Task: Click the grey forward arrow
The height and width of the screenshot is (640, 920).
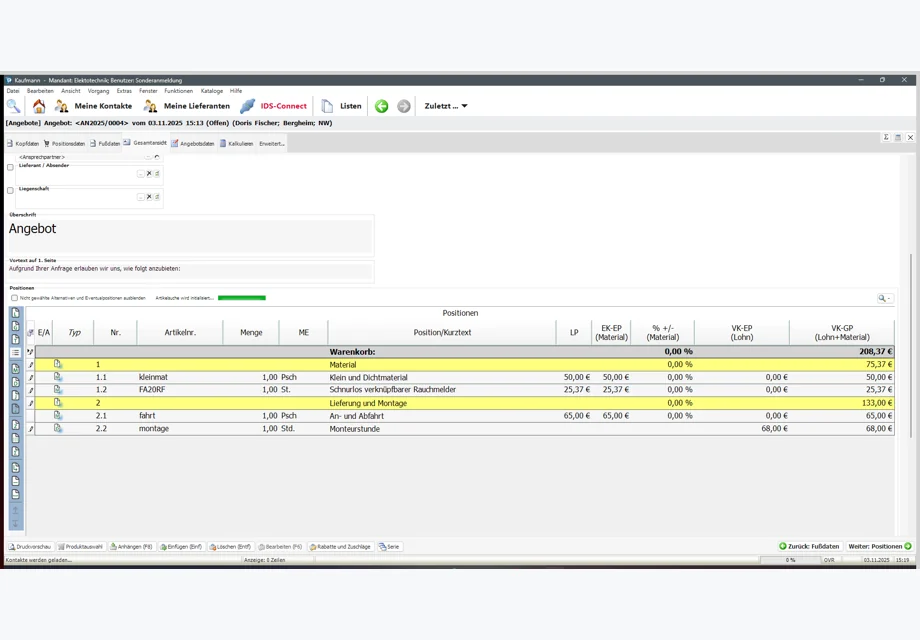Action: pos(404,106)
